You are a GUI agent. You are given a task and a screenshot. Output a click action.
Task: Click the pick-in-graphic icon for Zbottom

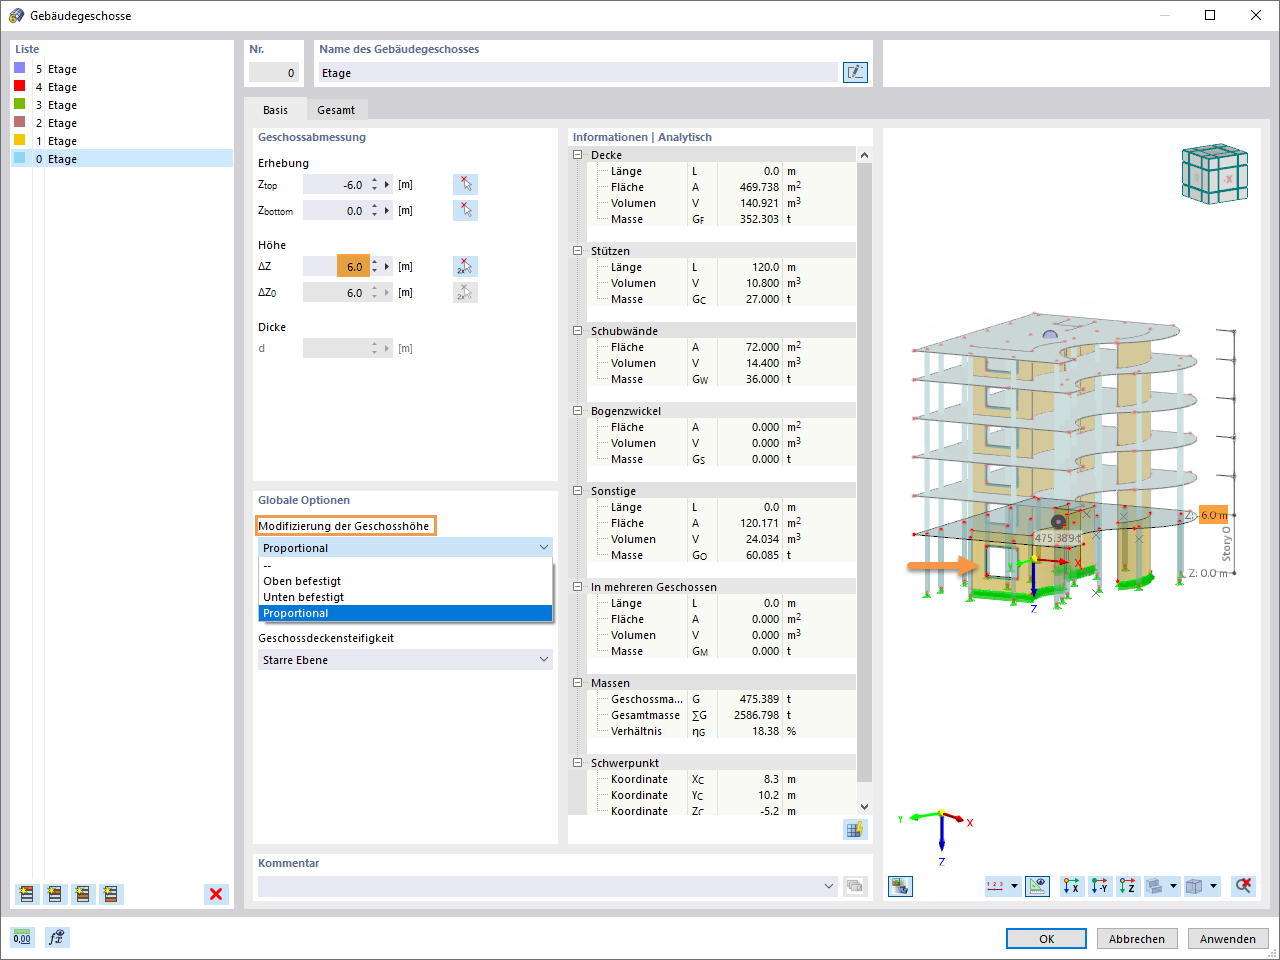pyautogui.click(x=465, y=210)
